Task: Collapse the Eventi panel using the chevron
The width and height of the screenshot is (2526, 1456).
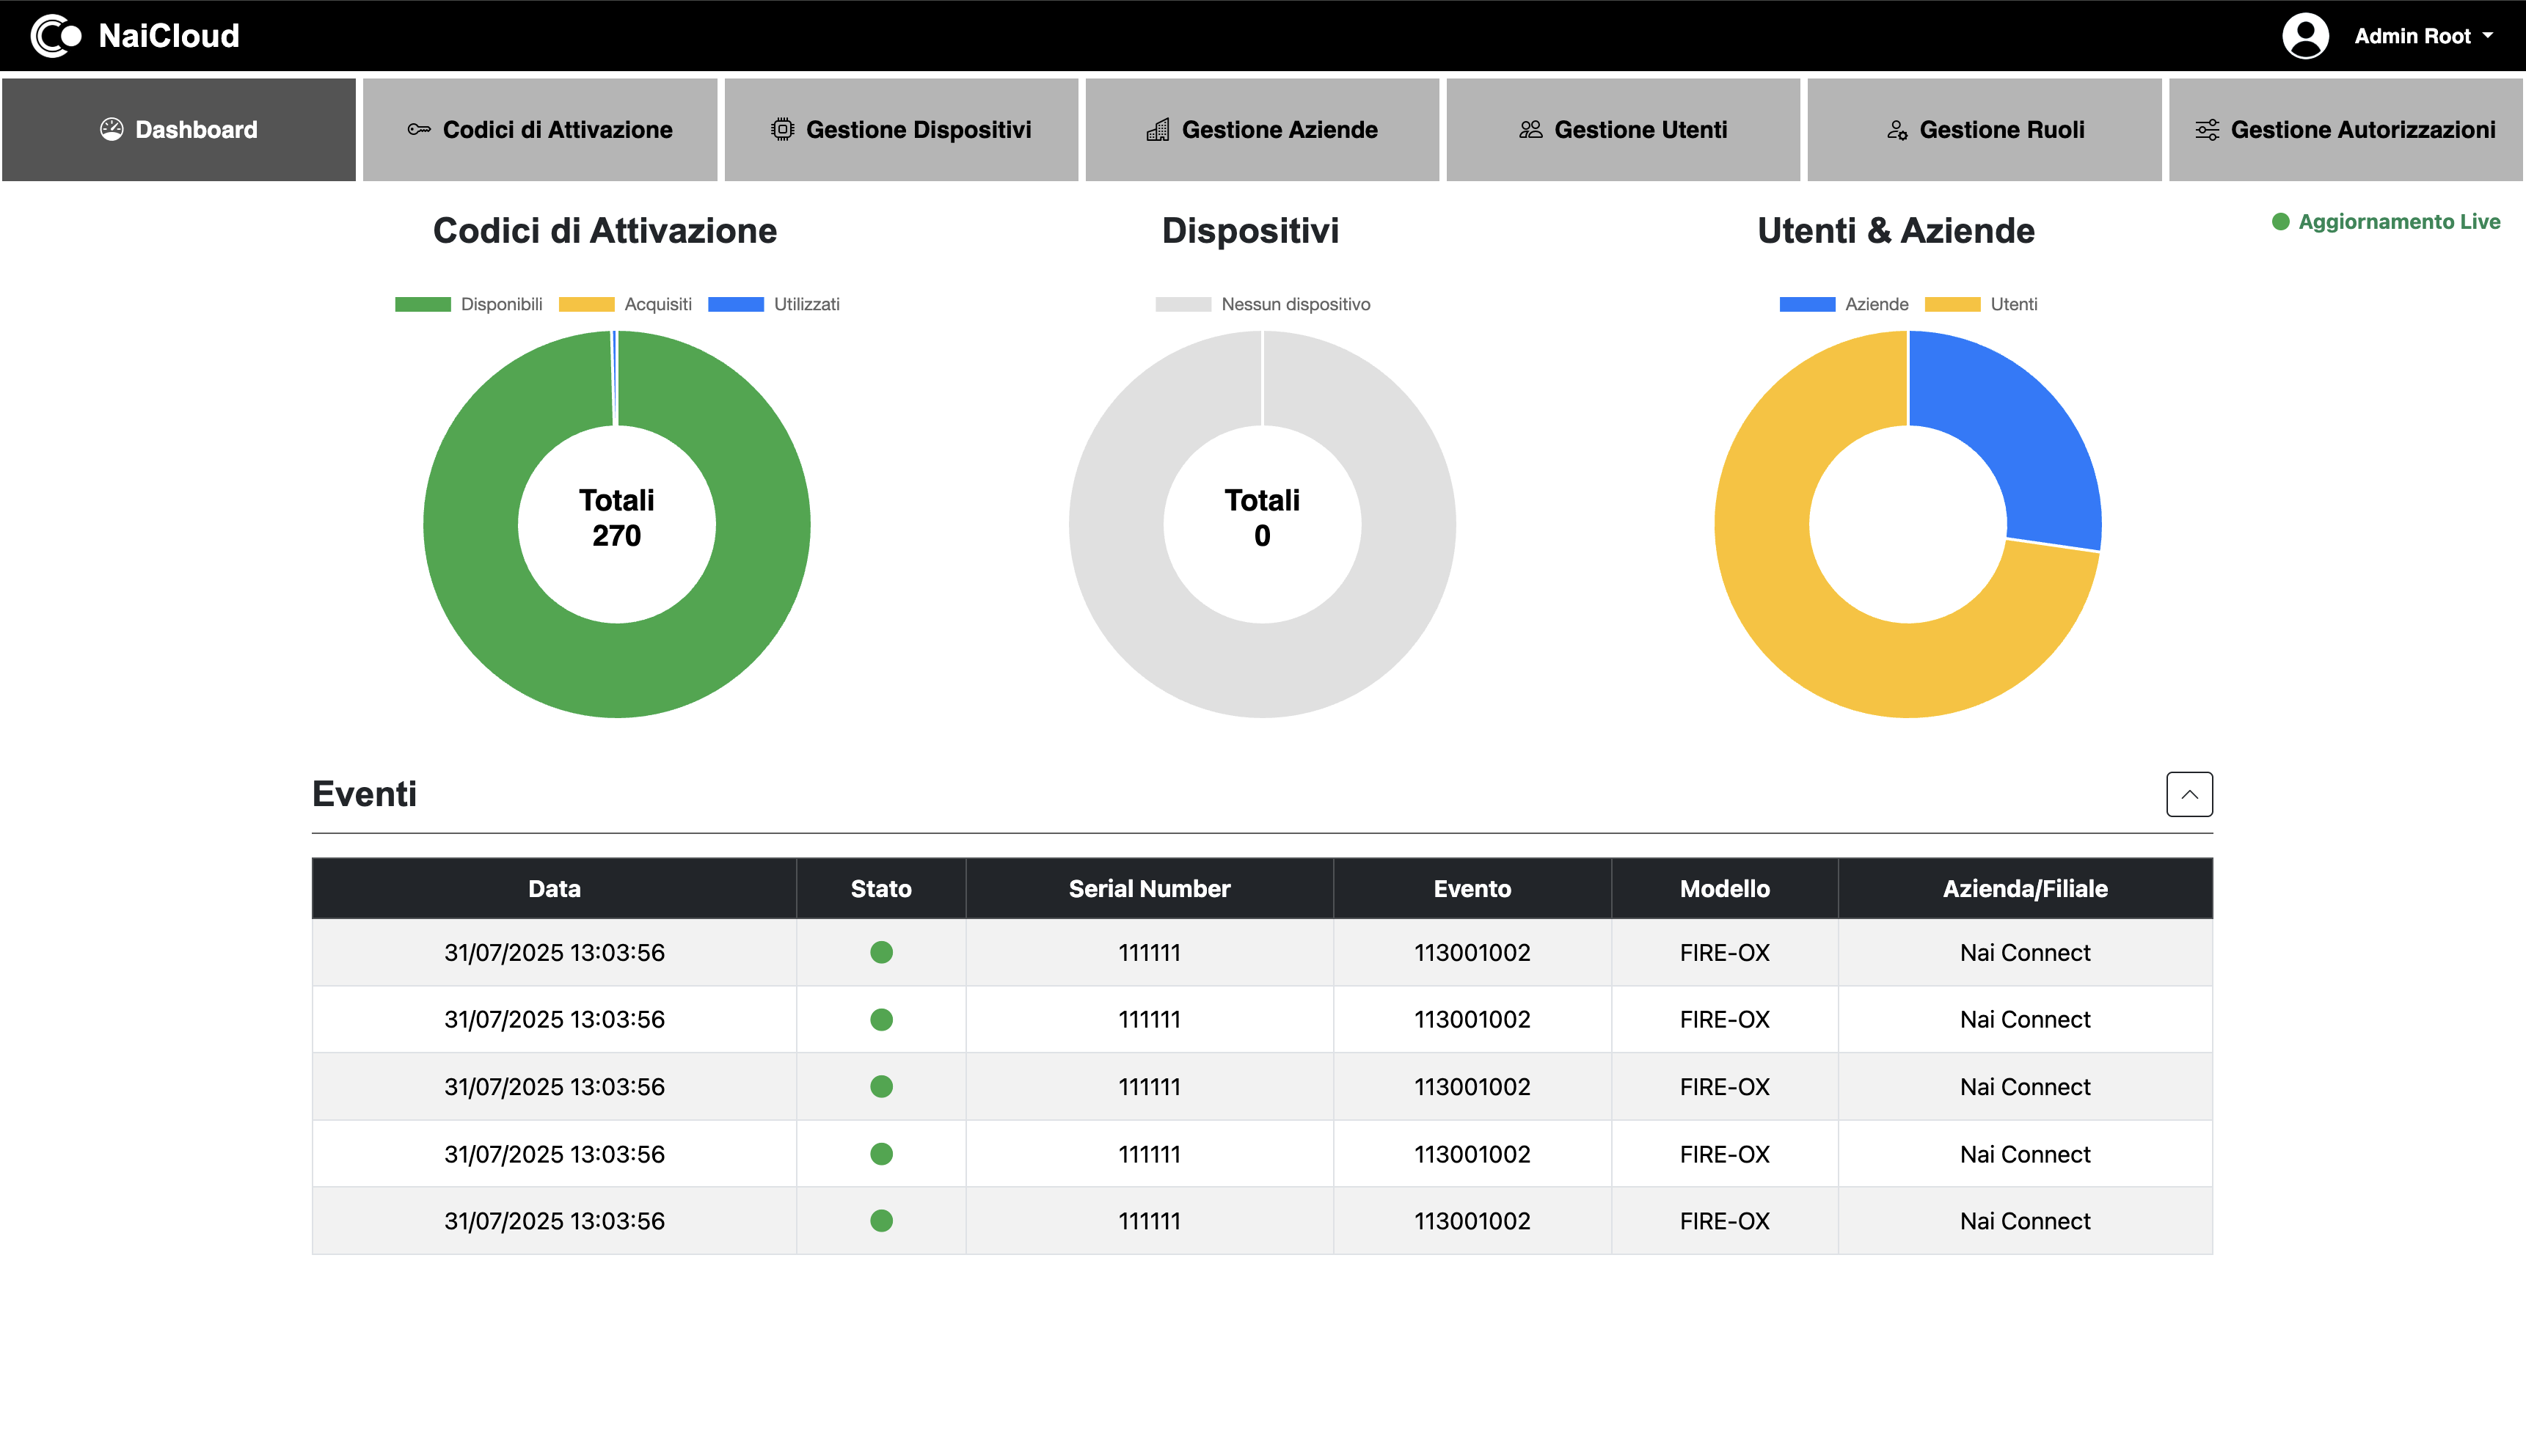Action: [x=2190, y=794]
